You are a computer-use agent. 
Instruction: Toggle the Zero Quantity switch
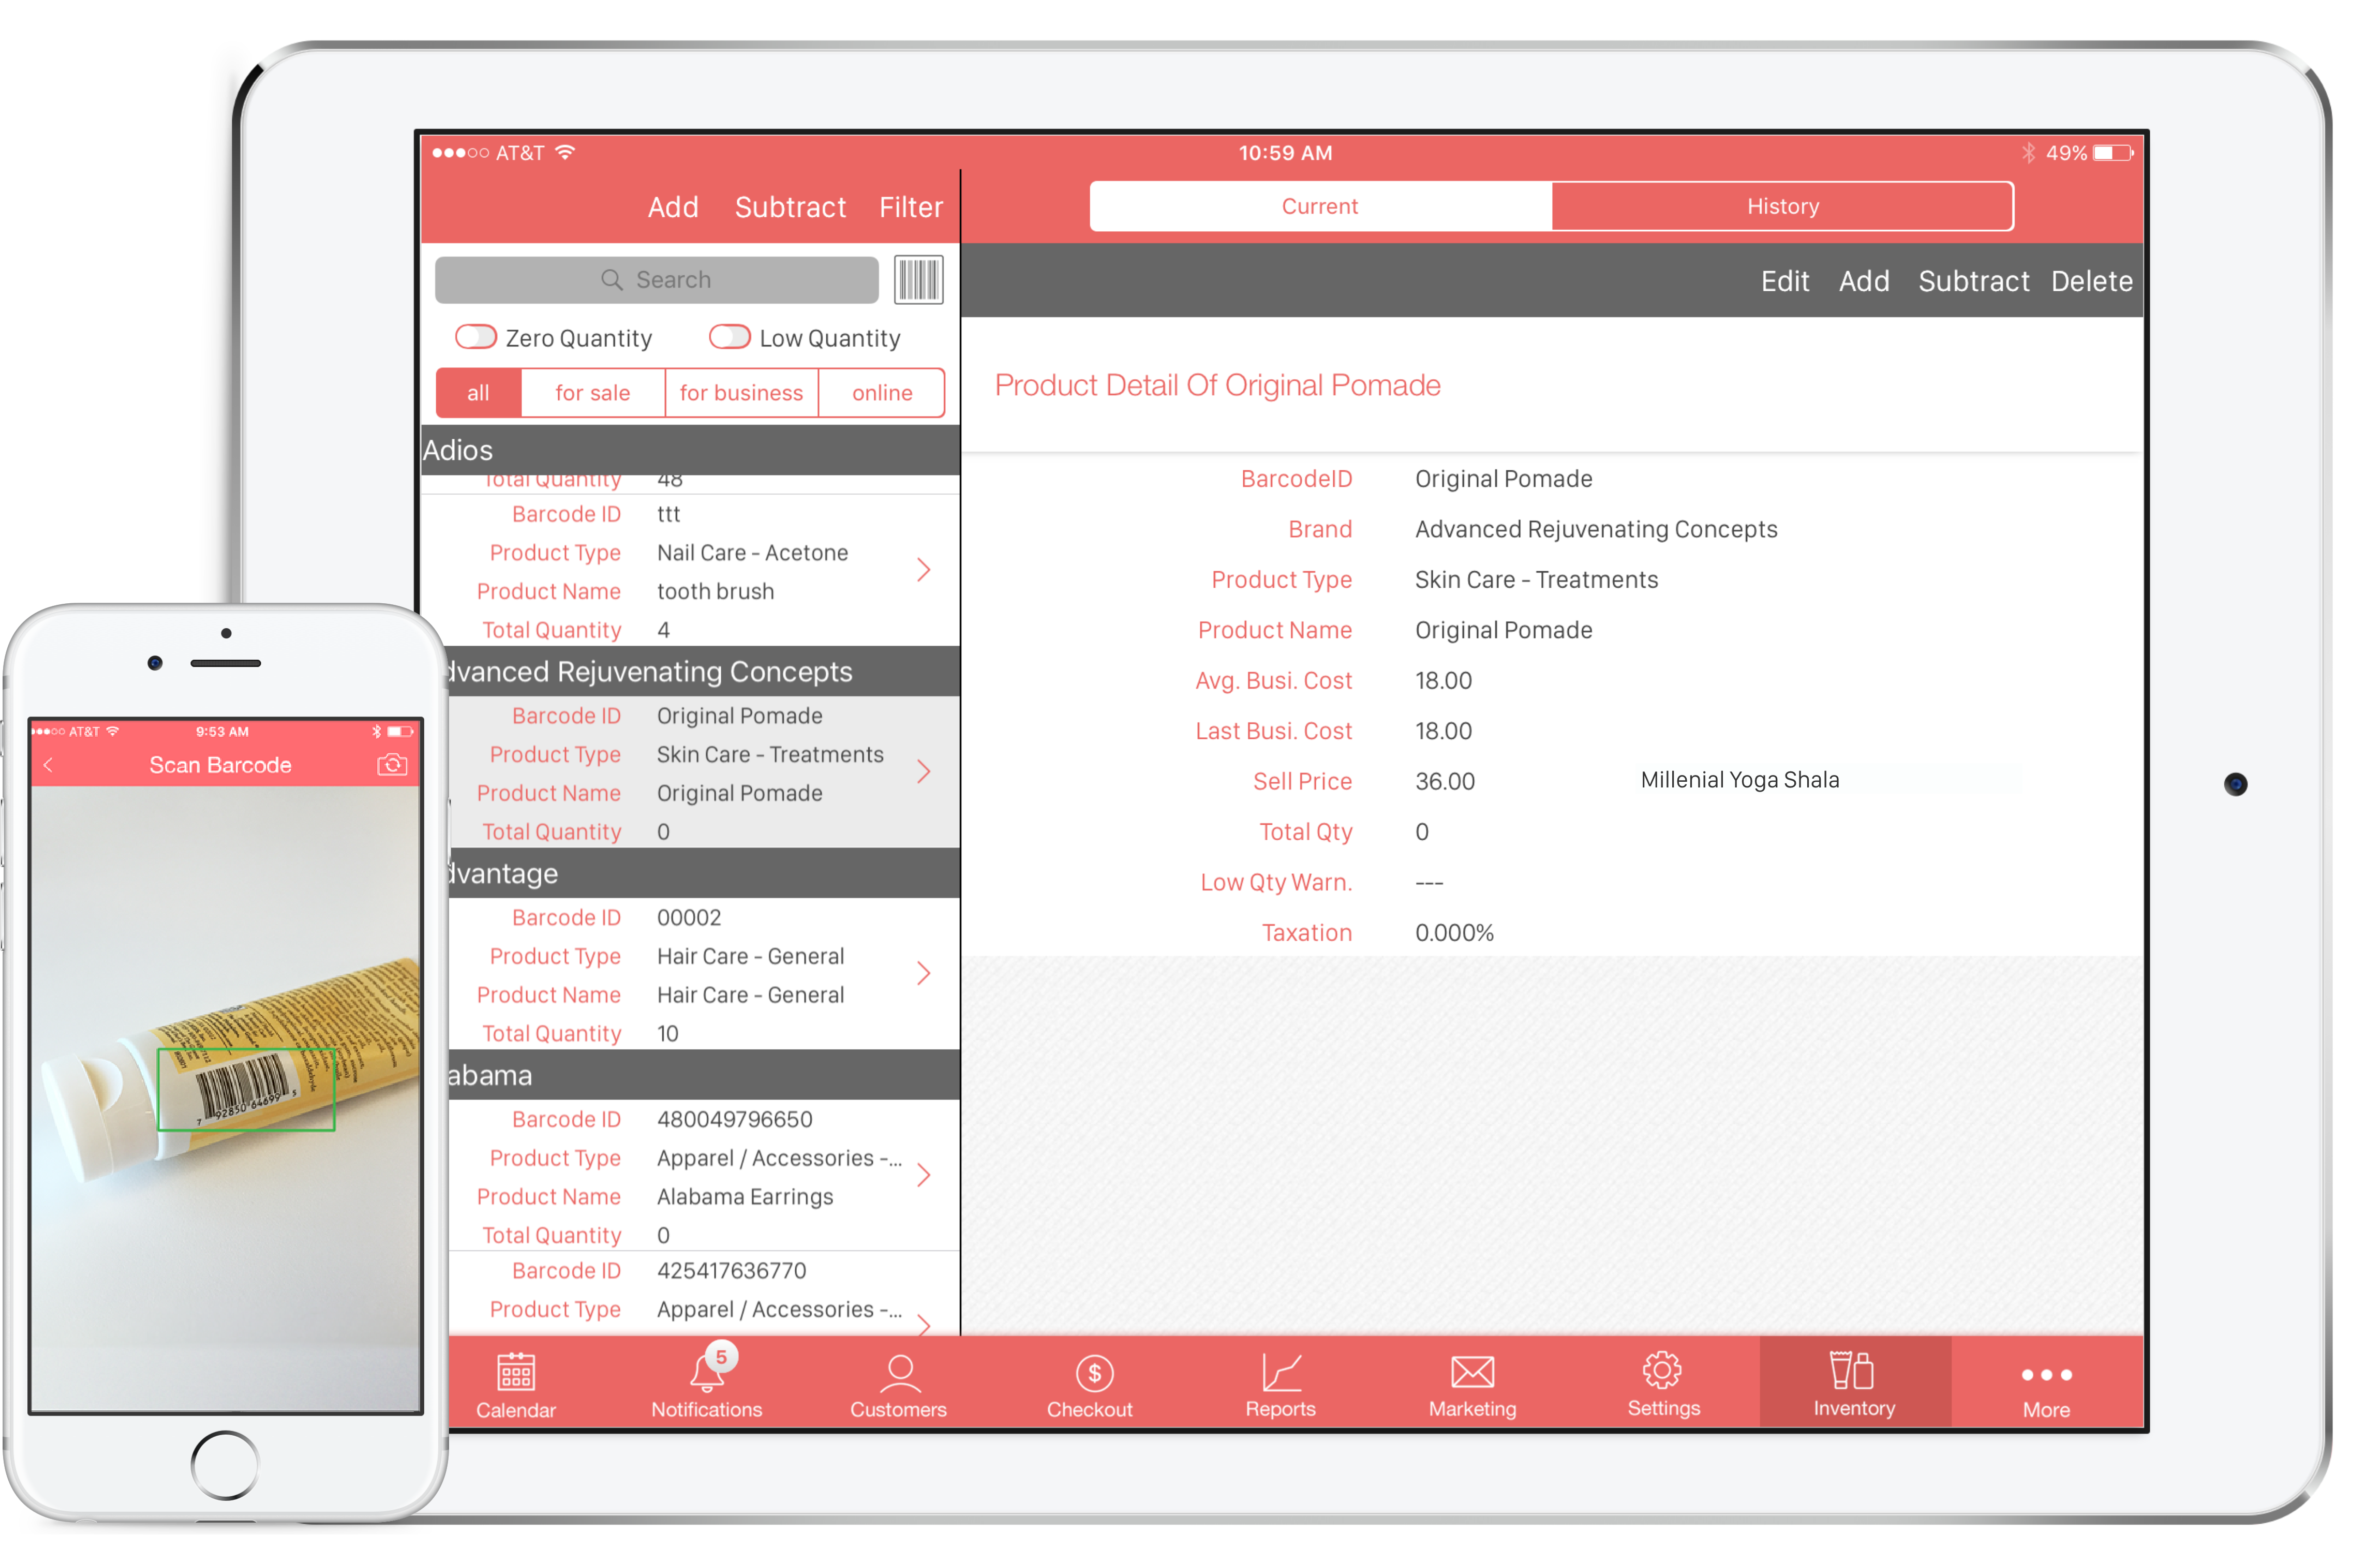[x=476, y=337]
